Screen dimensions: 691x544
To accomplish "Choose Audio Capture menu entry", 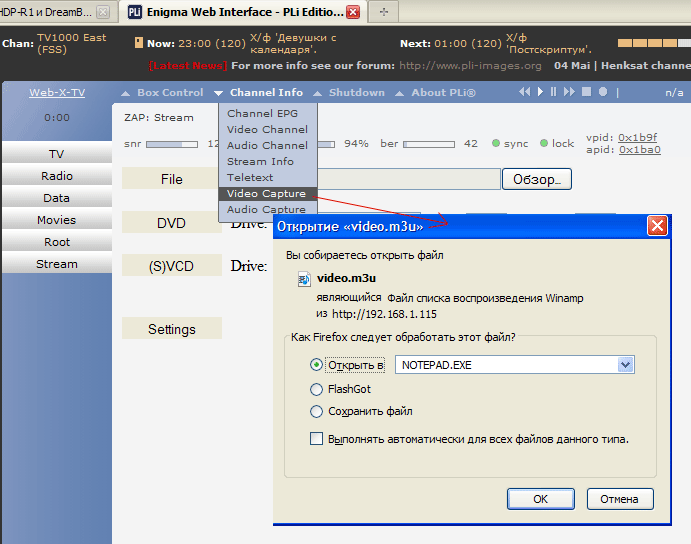I will [x=267, y=209].
